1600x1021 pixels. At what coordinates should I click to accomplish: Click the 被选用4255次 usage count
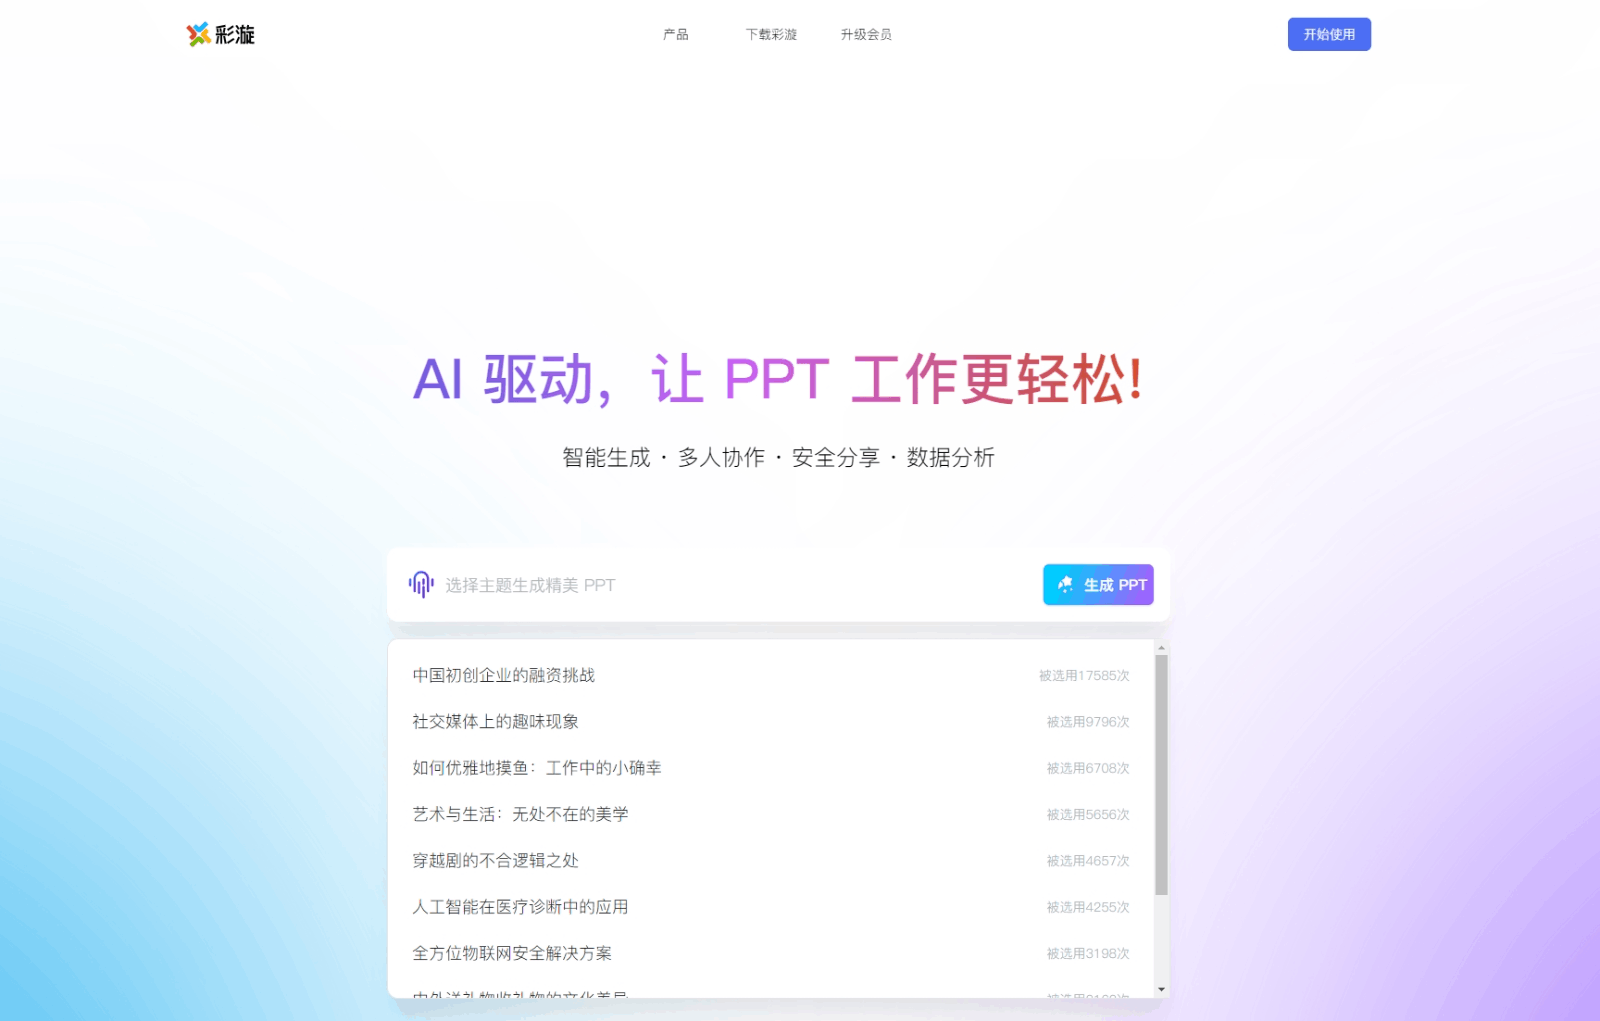pos(1088,907)
